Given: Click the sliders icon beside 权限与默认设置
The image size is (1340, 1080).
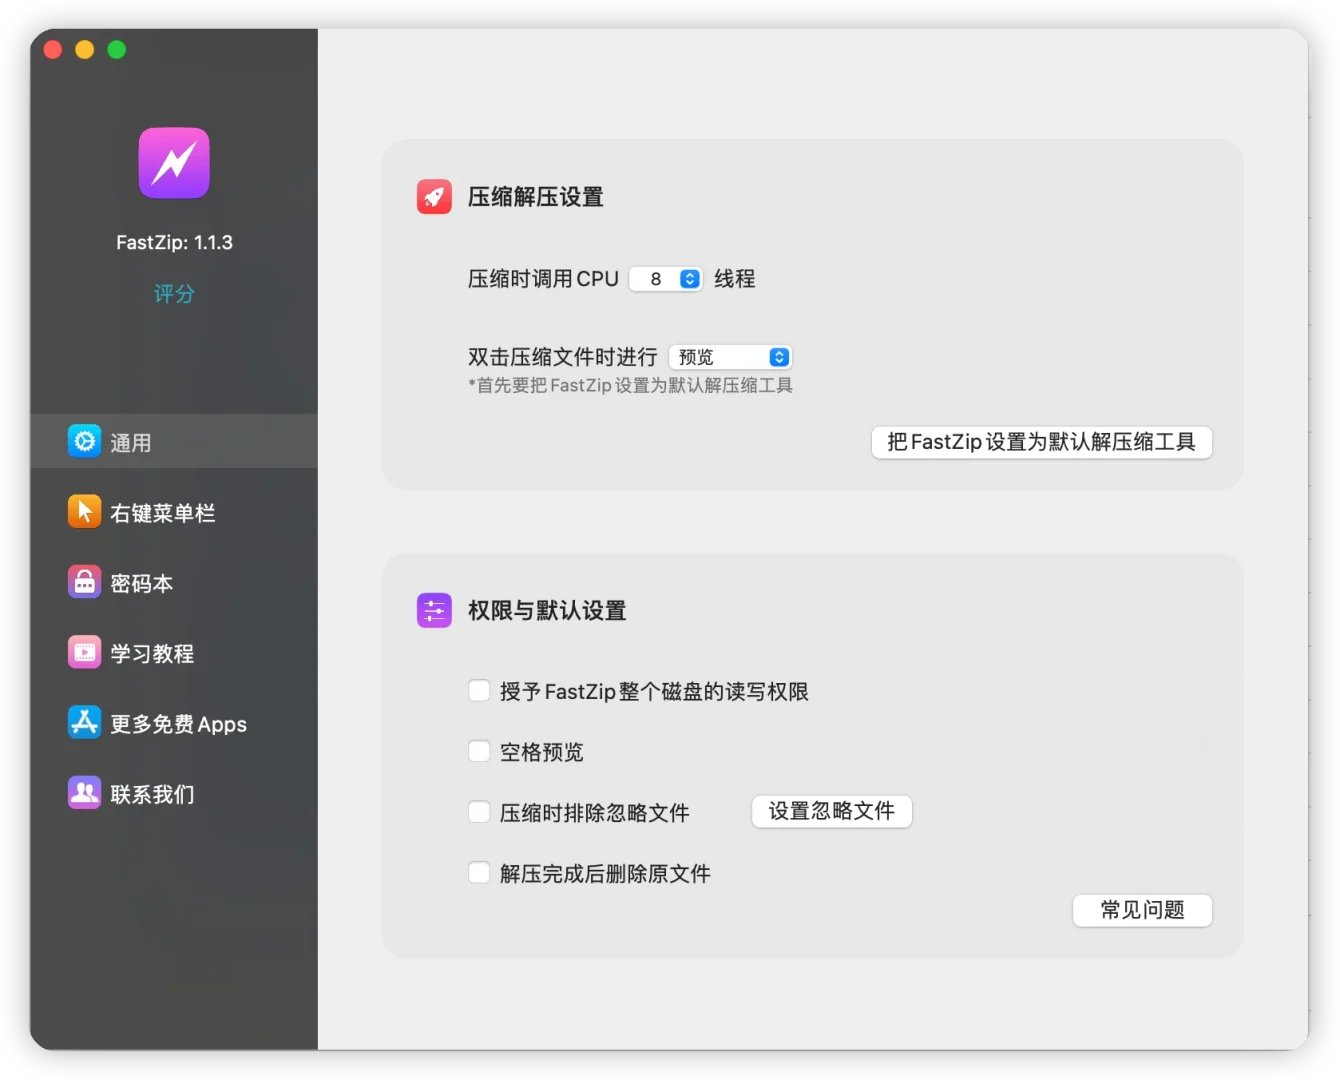Looking at the screenshot, I should click(434, 610).
